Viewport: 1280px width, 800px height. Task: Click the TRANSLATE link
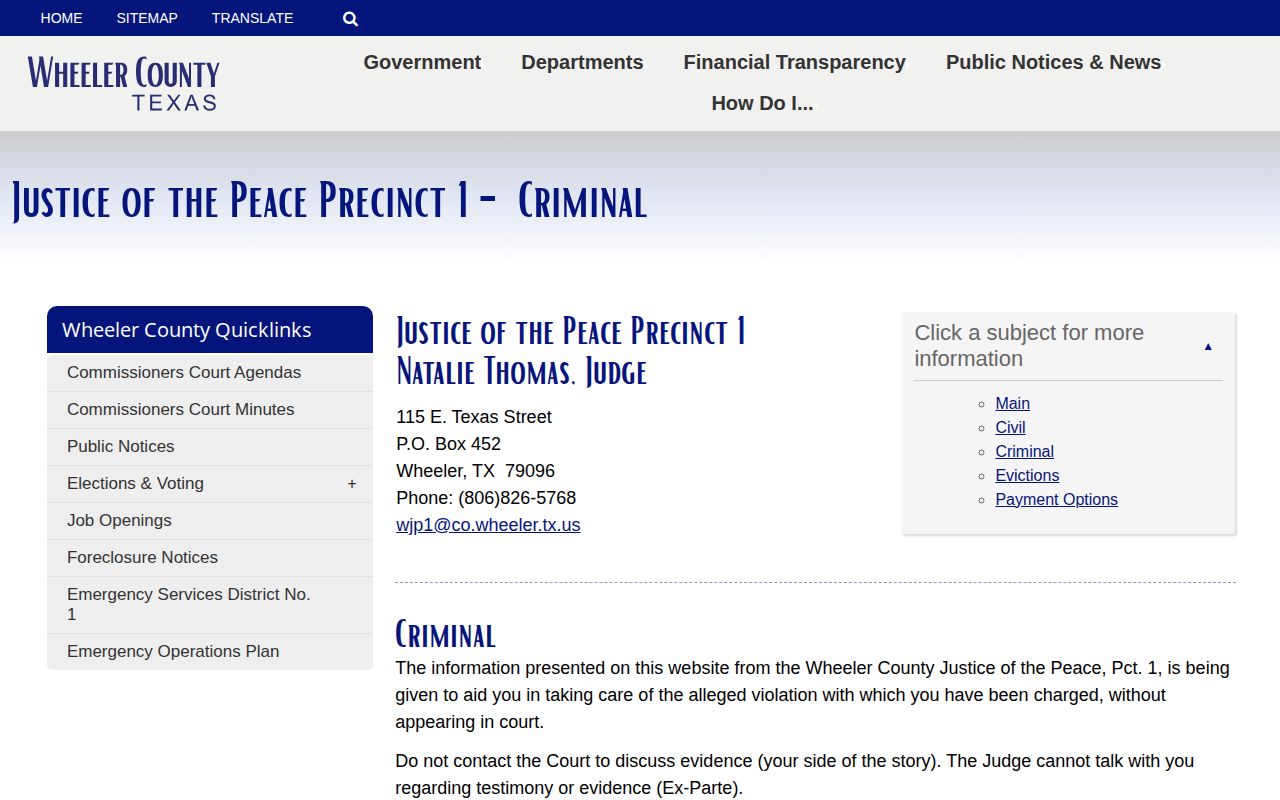point(252,18)
